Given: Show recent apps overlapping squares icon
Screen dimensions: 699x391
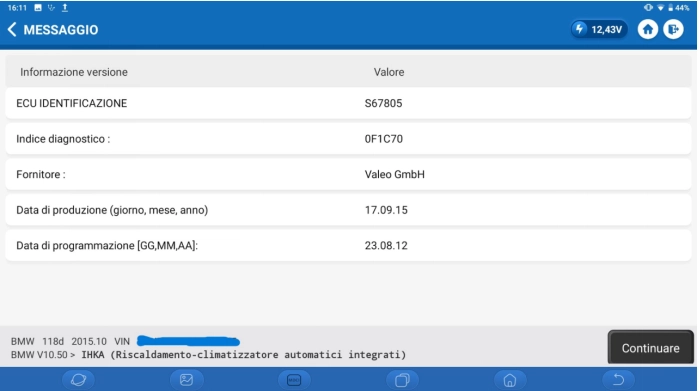Looking at the screenshot, I should click(402, 380).
